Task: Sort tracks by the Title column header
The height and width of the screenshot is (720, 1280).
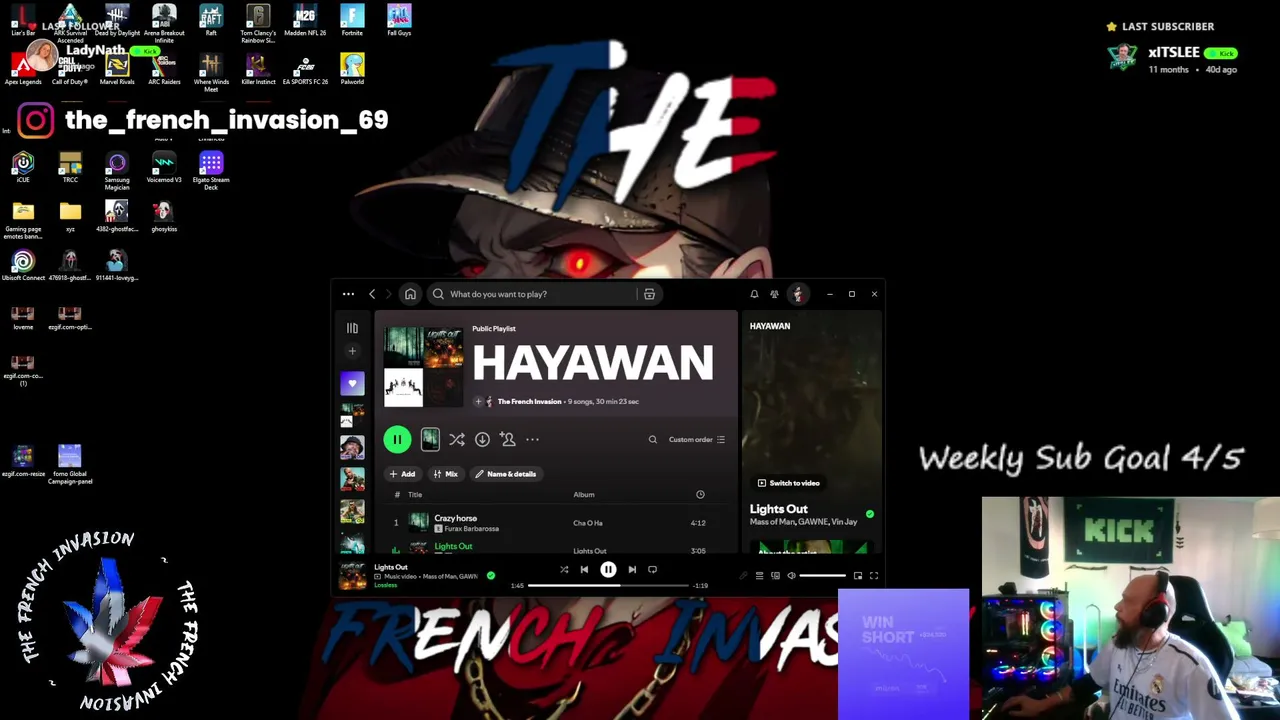Action: tap(415, 494)
